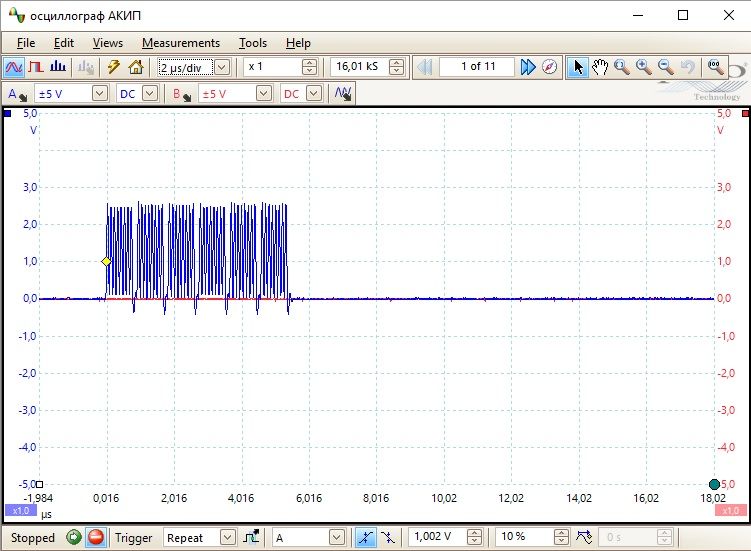751x551 pixels.
Task: Click the disabled 0 s delay field
Action: (x=630, y=537)
